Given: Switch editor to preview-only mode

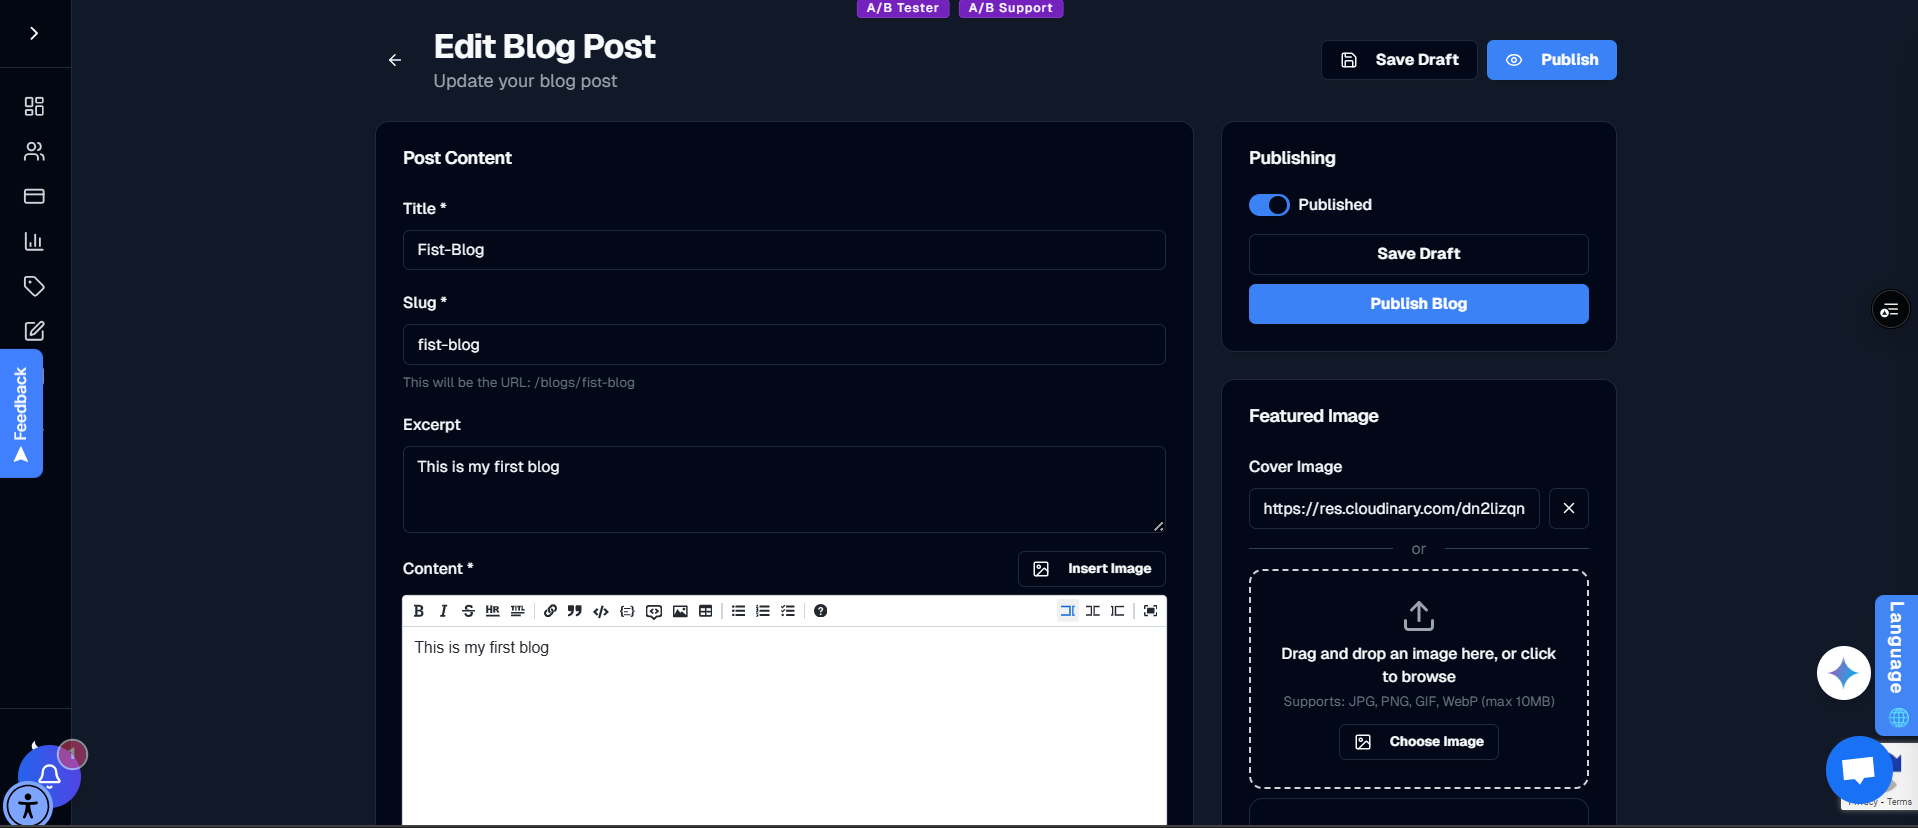Looking at the screenshot, I should [x=1118, y=611].
